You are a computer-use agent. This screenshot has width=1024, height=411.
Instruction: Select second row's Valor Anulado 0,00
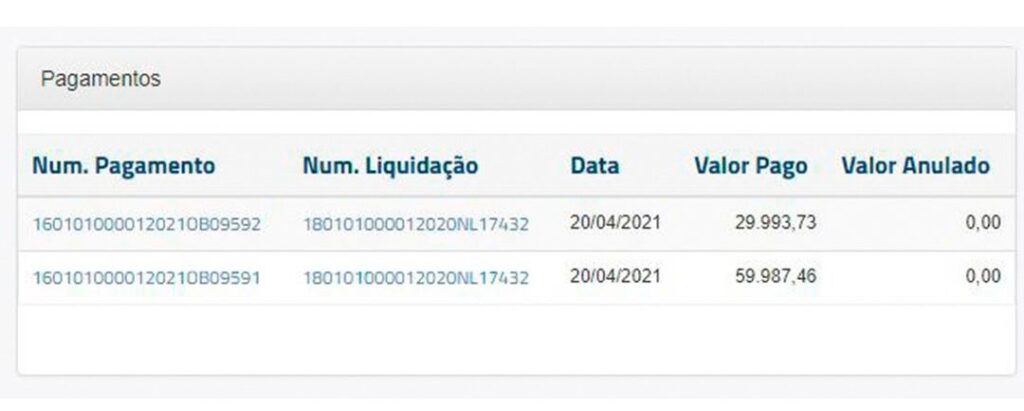click(x=983, y=278)
